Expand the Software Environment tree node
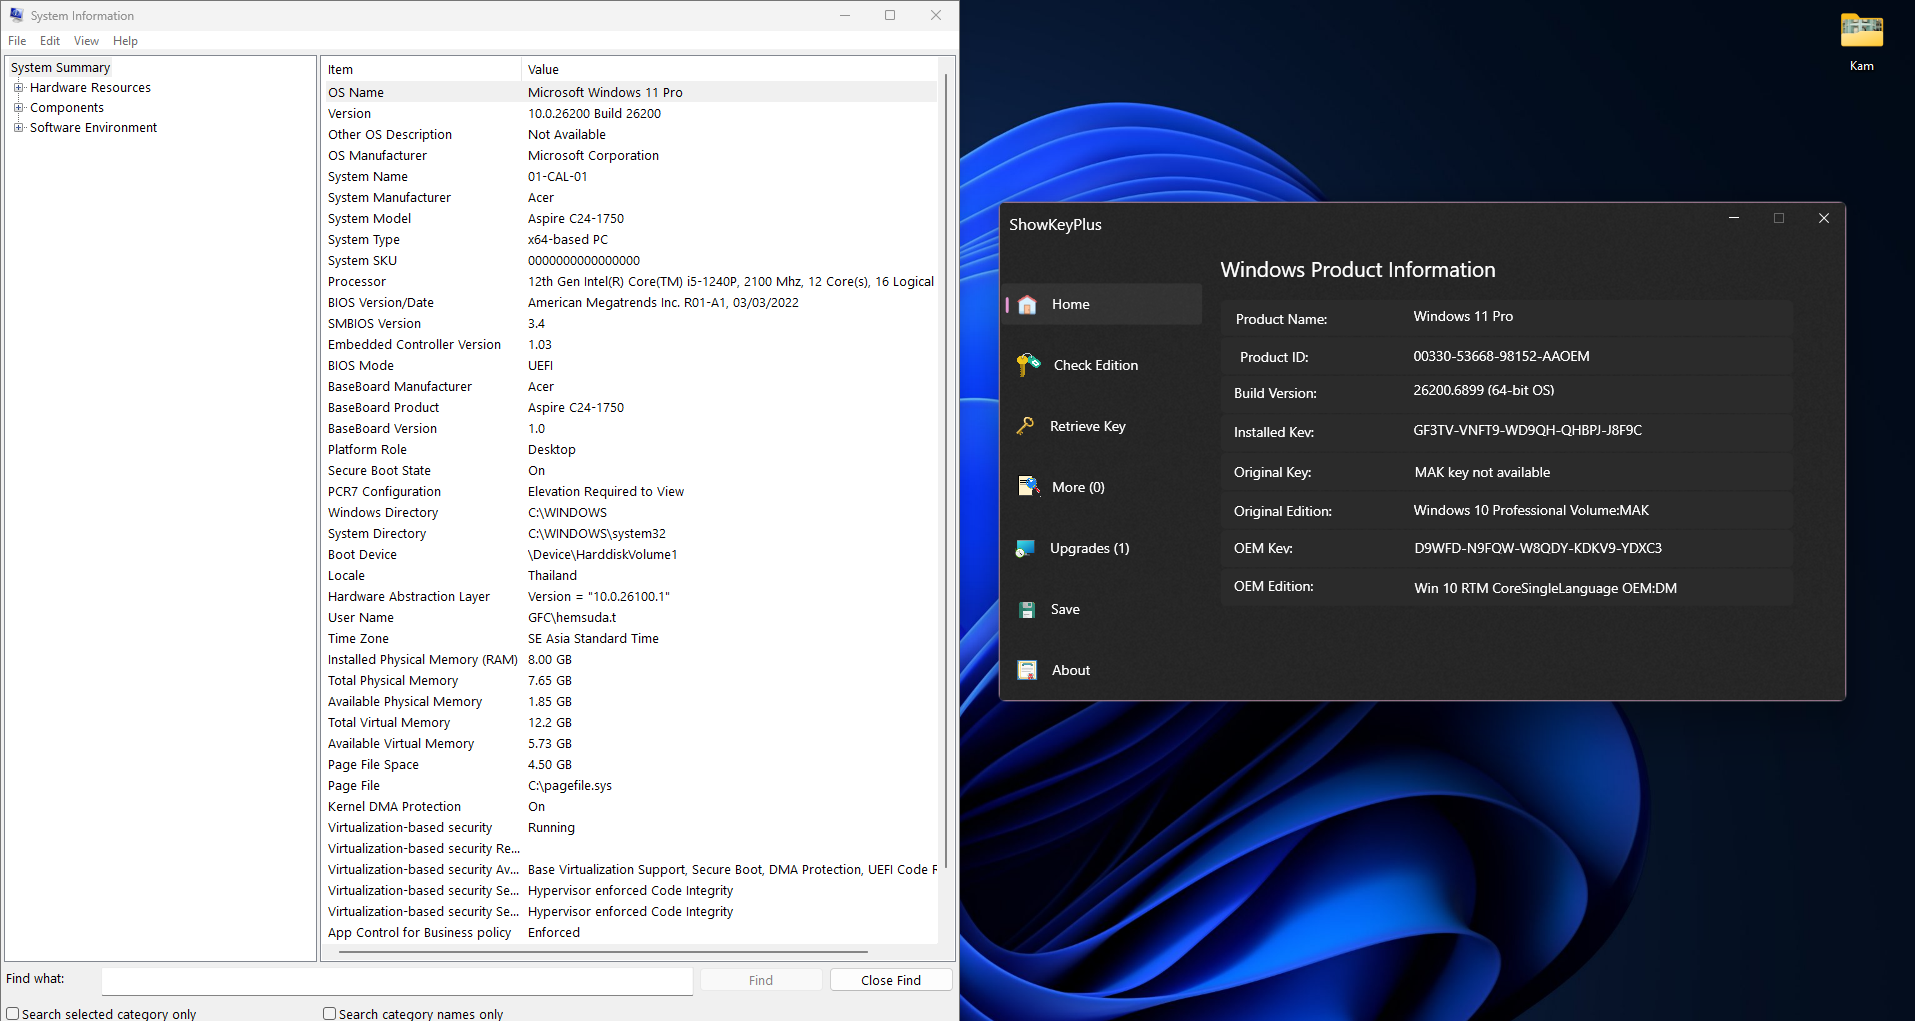This screenshot has width=1915, height=1021. click(x=18, y=128)
